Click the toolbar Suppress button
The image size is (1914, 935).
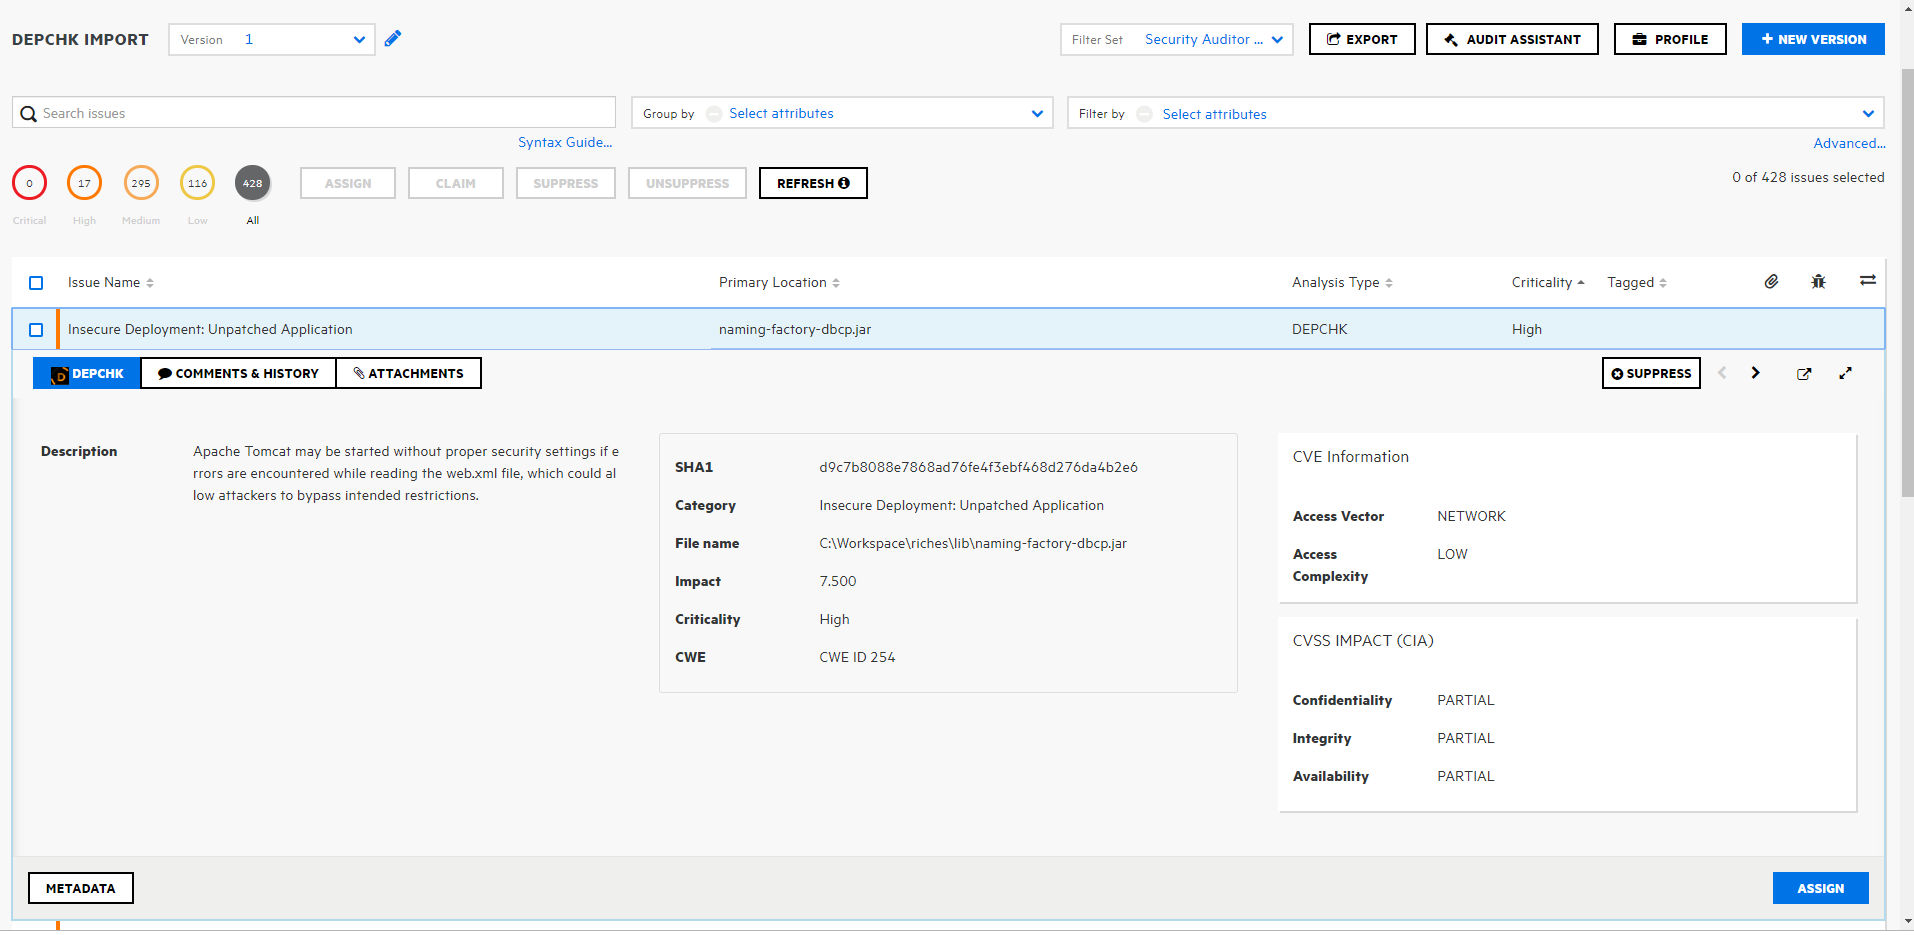[x=565, y=183]
